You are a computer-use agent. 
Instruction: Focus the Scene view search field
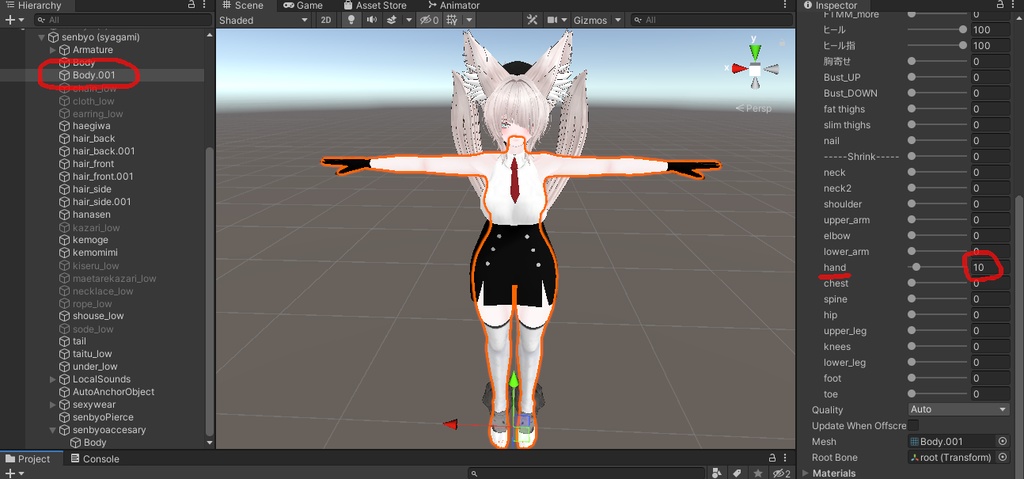point(711,20)
